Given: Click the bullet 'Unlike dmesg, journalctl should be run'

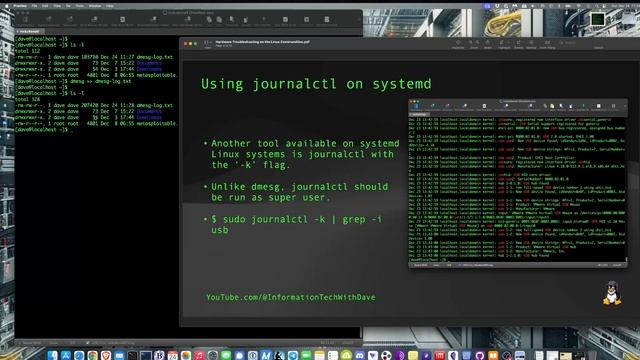Looking at the screenshot, I should 300,192.
